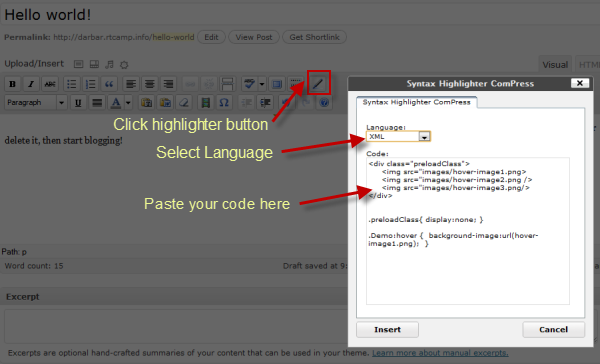Insert embedded media film icon
Screen dimensions: 600x364
(x=205, y=103)
